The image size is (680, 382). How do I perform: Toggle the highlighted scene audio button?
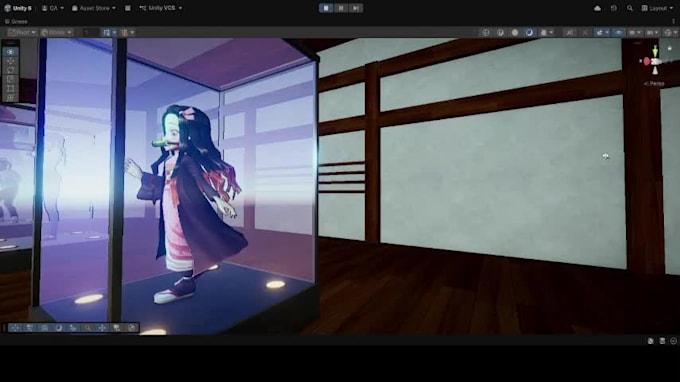(x=529, y=33)
